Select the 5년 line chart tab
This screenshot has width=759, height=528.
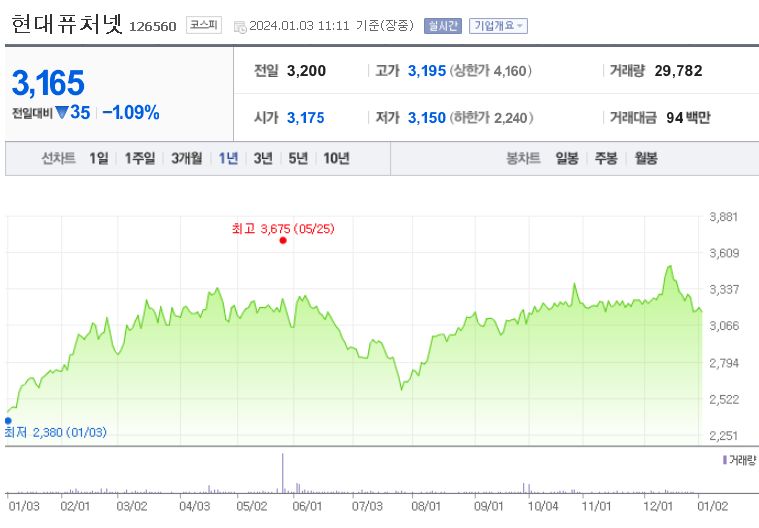tap(298, 158)
